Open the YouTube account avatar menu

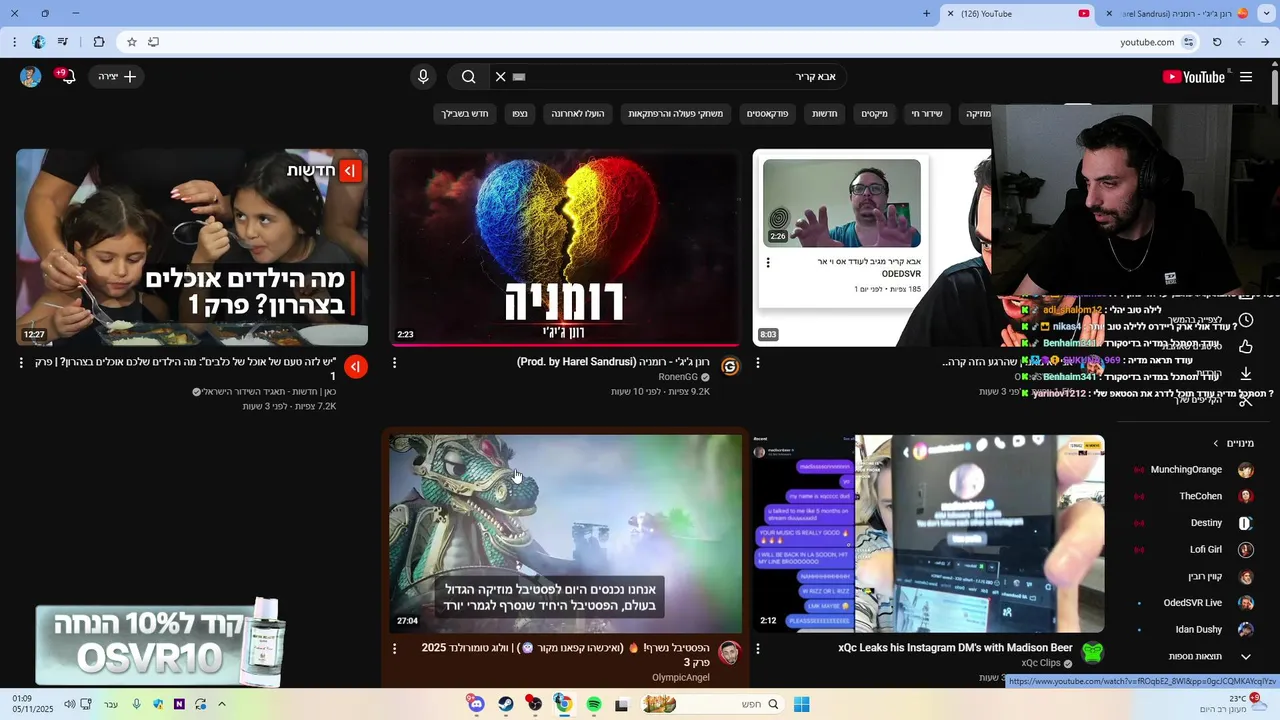31,77
